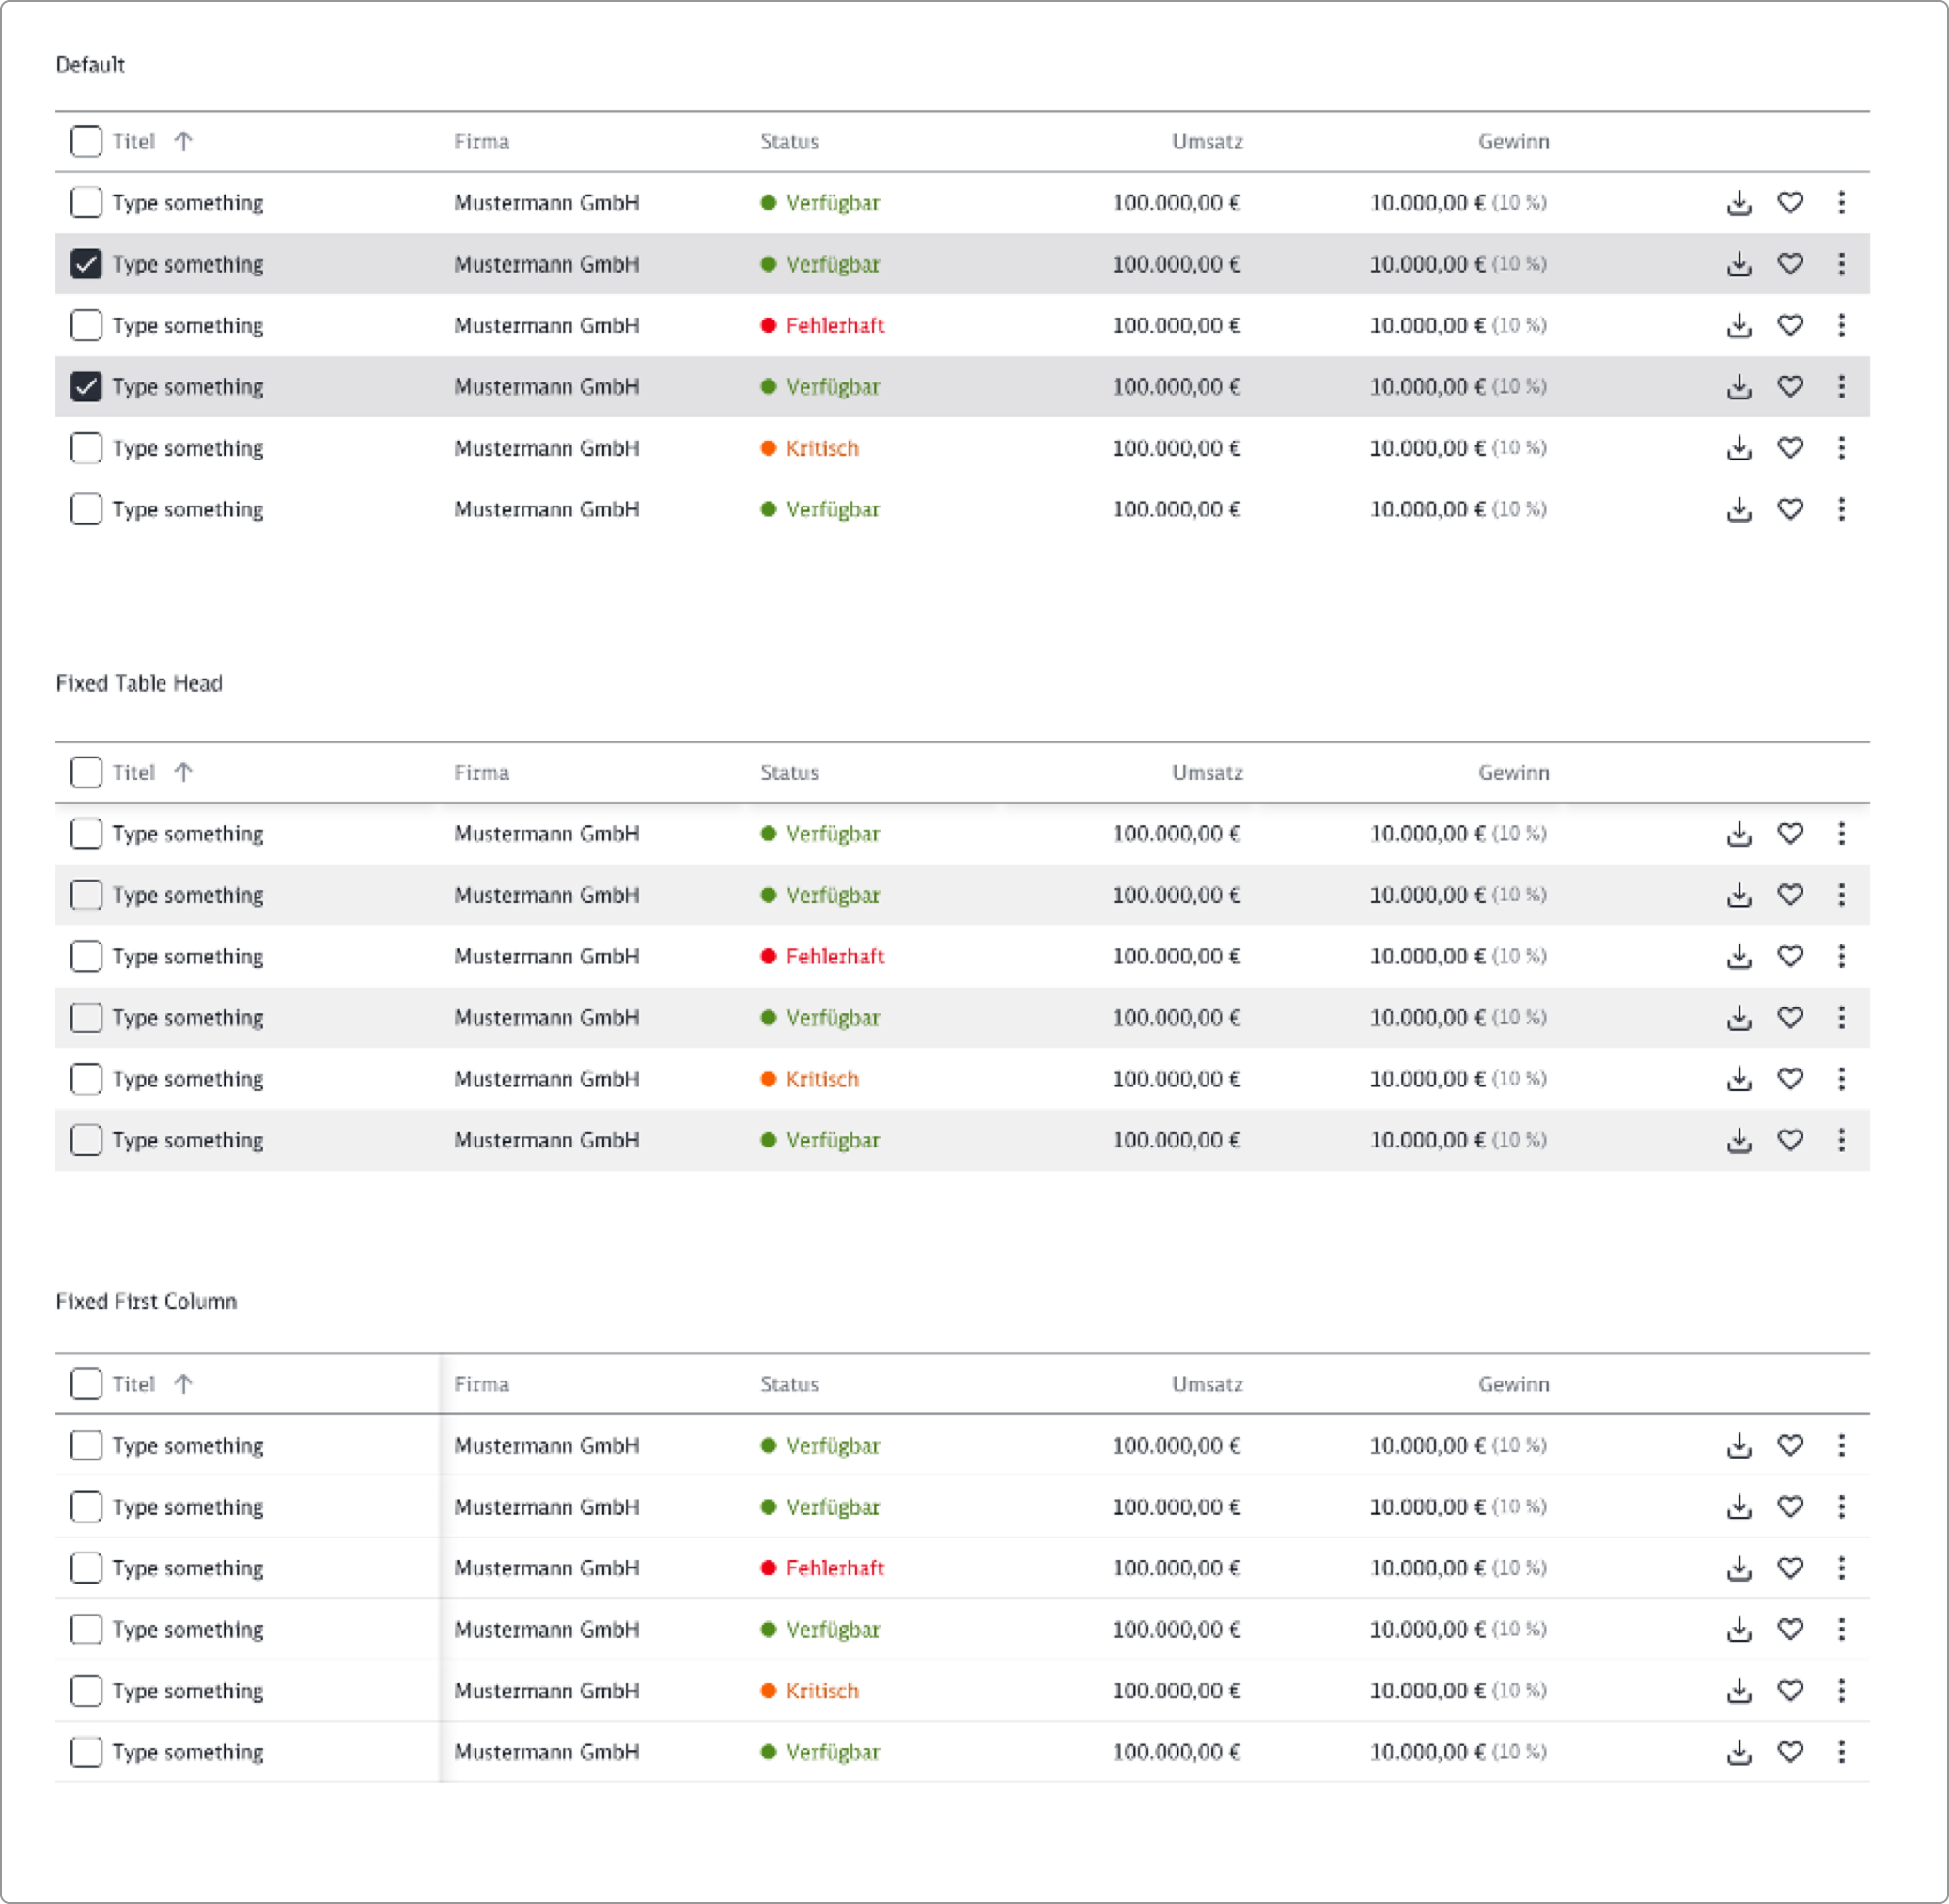Viewport: 1949px width, 1904px height.
Task: Toggle select-all checkbox in Default table header
Action: click(86, 141)
